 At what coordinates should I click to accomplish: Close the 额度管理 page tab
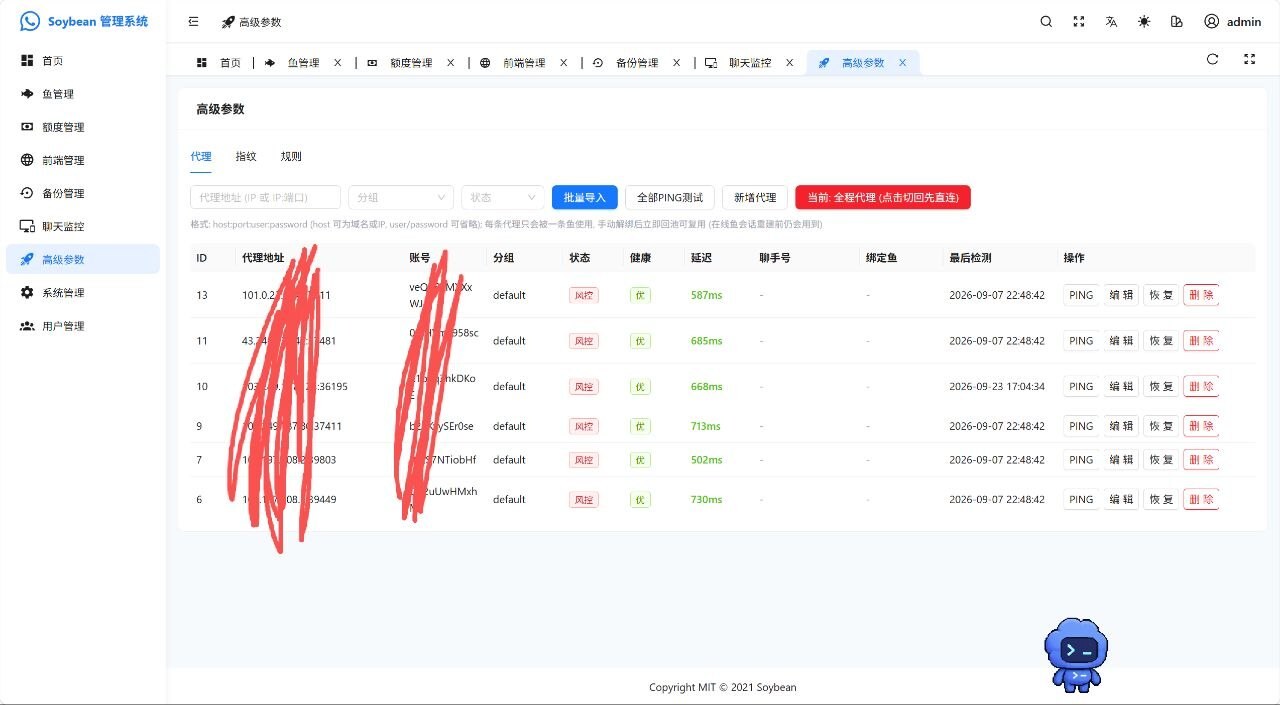tap(450, 63)
